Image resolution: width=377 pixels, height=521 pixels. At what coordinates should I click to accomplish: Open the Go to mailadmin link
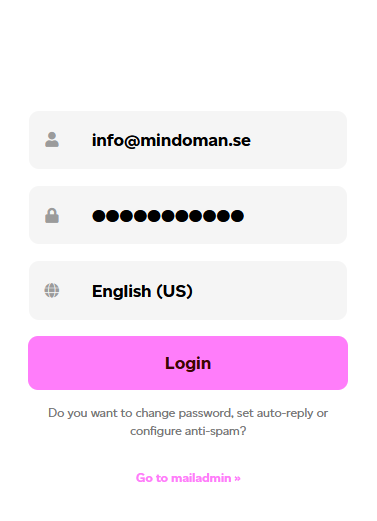click(188, 478)
